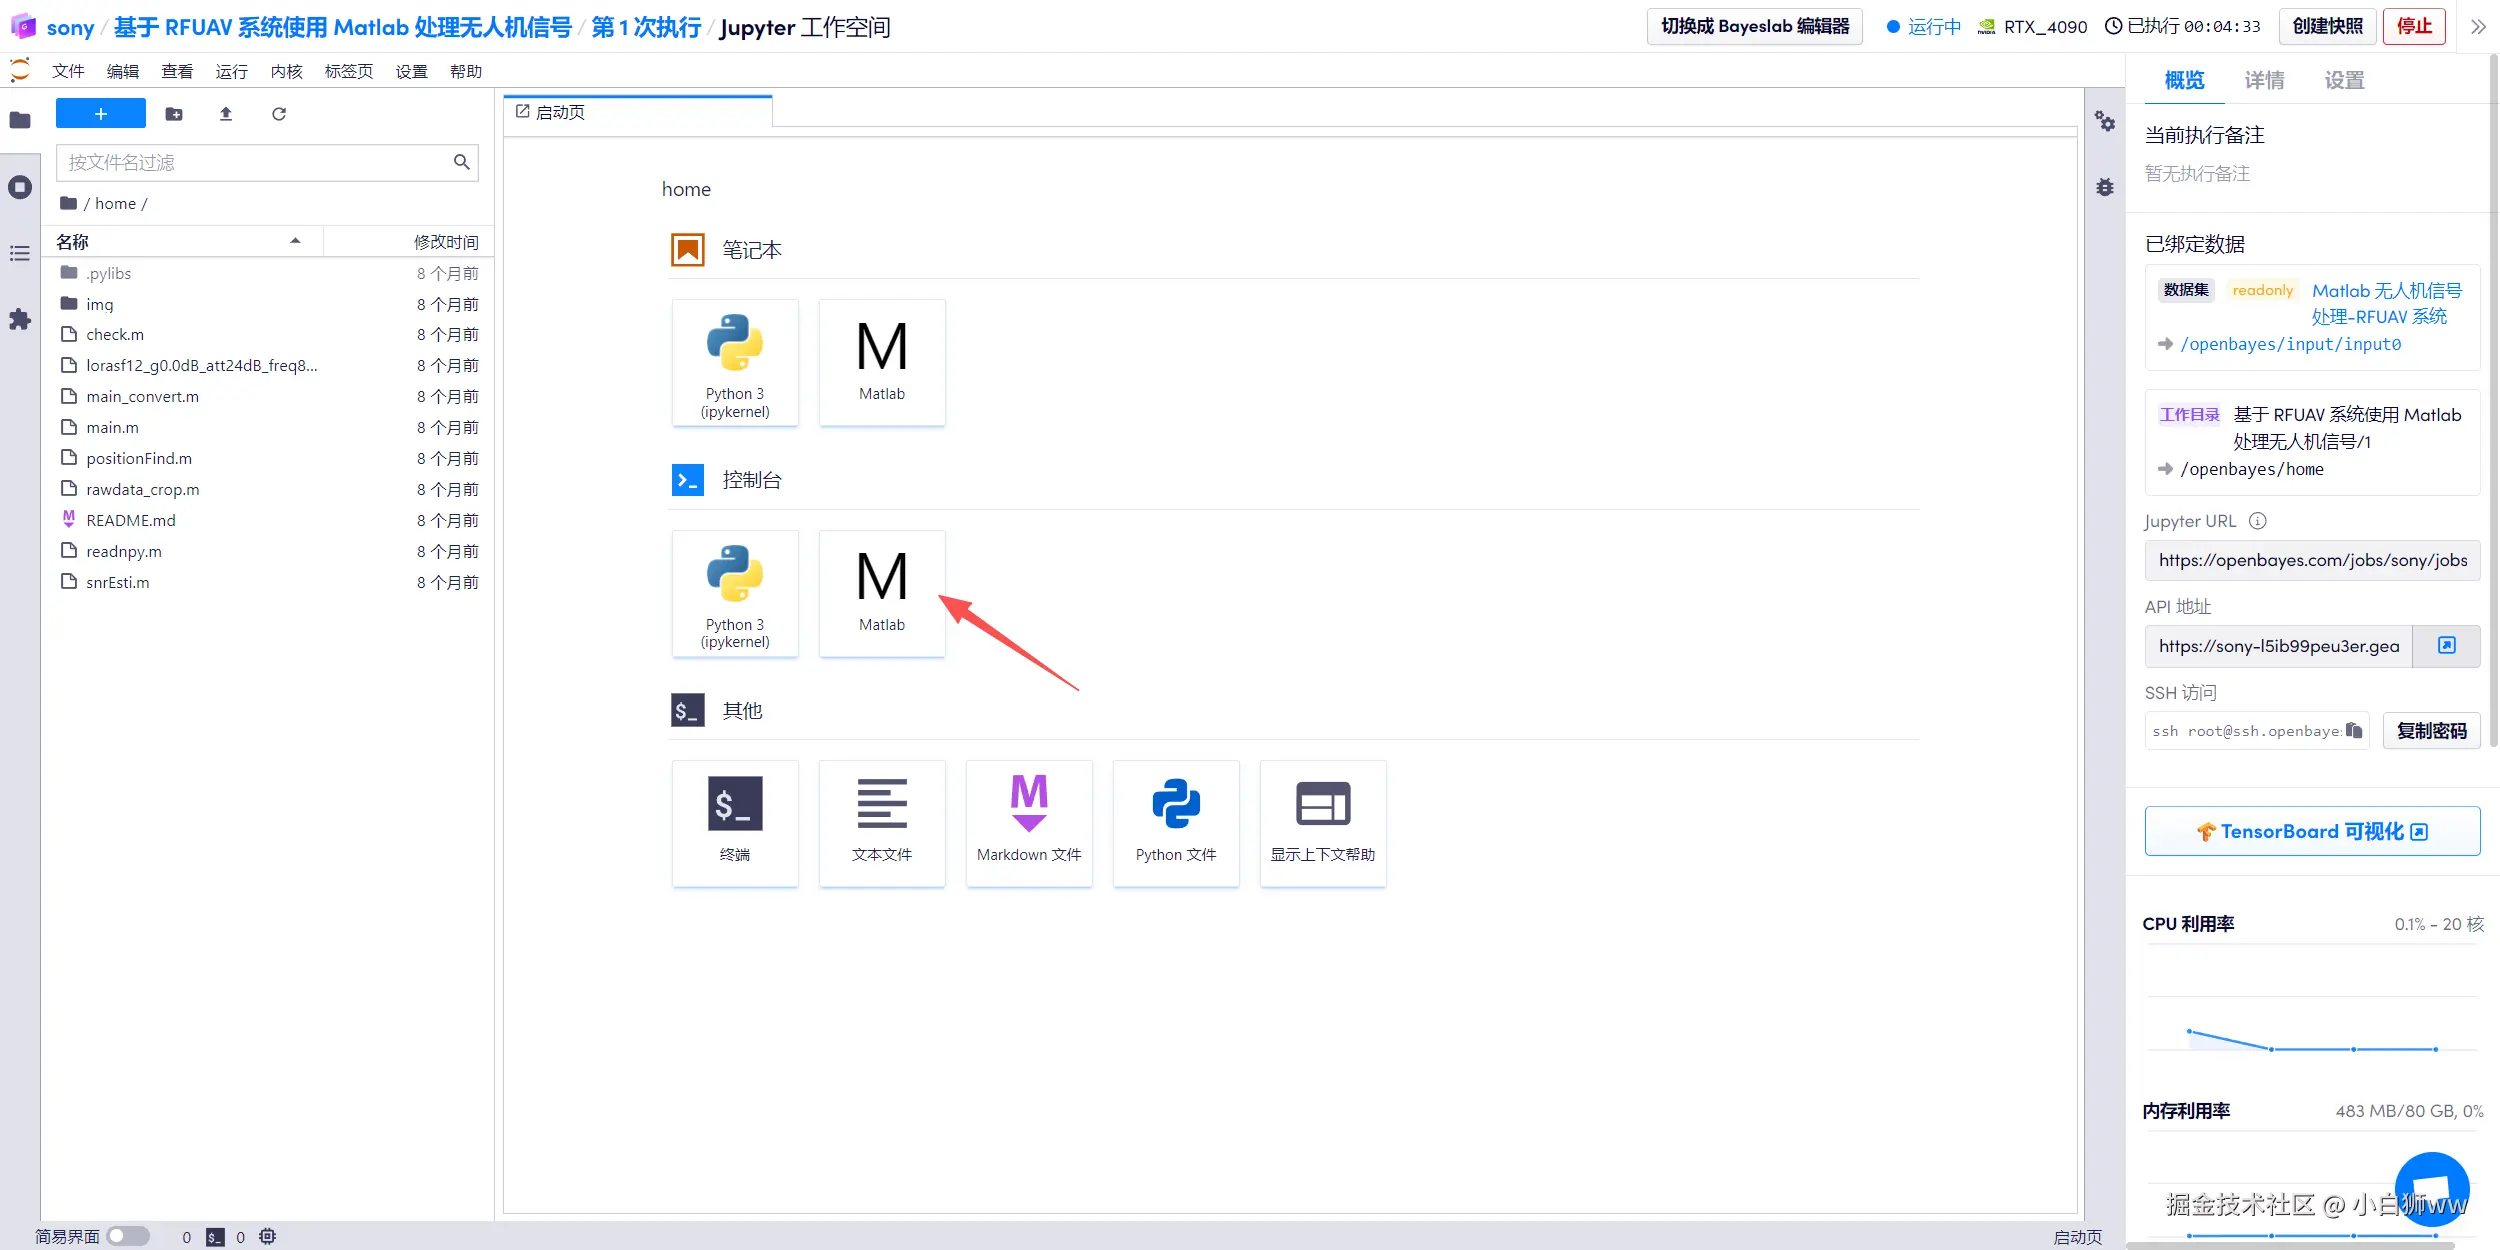
Task: Refresh the file browser list
Action: [x=279, y=114]
